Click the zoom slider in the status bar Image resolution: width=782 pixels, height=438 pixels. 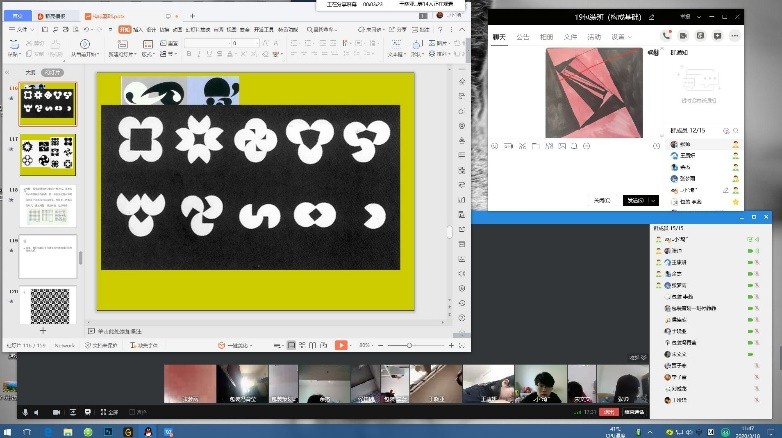coord(410,345)
